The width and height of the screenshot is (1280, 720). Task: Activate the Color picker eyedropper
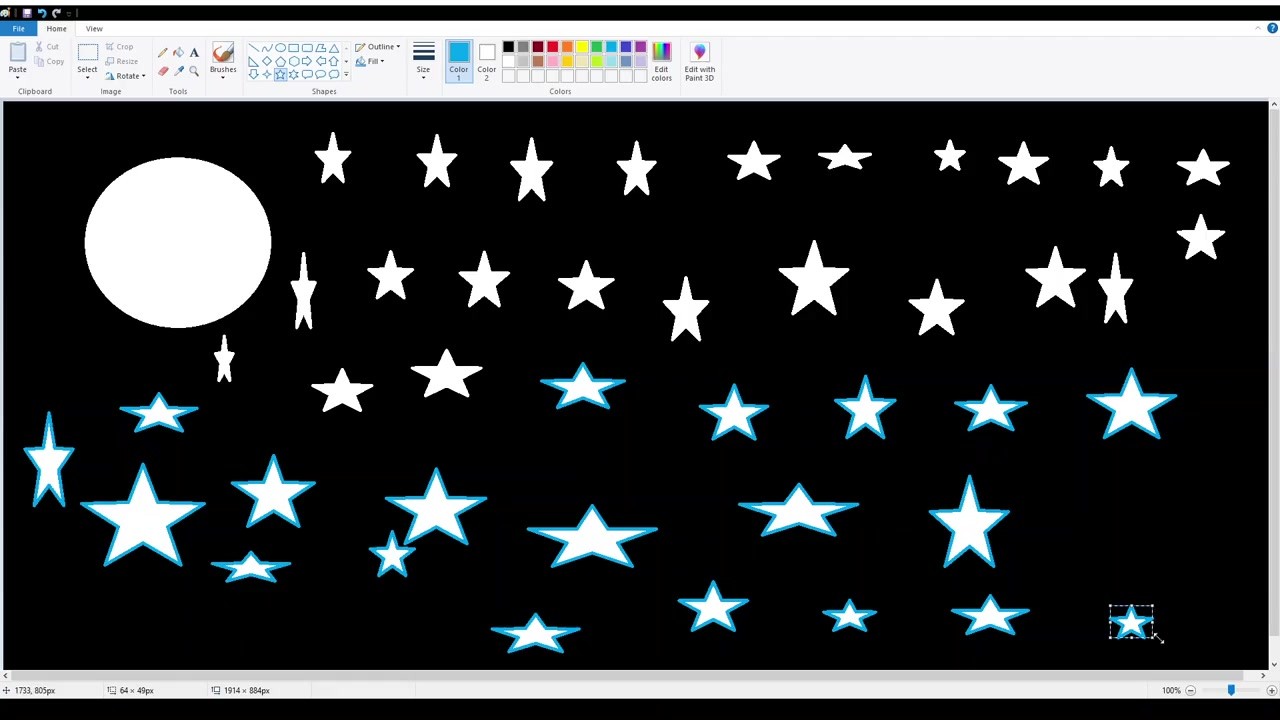tap(178, 71)
